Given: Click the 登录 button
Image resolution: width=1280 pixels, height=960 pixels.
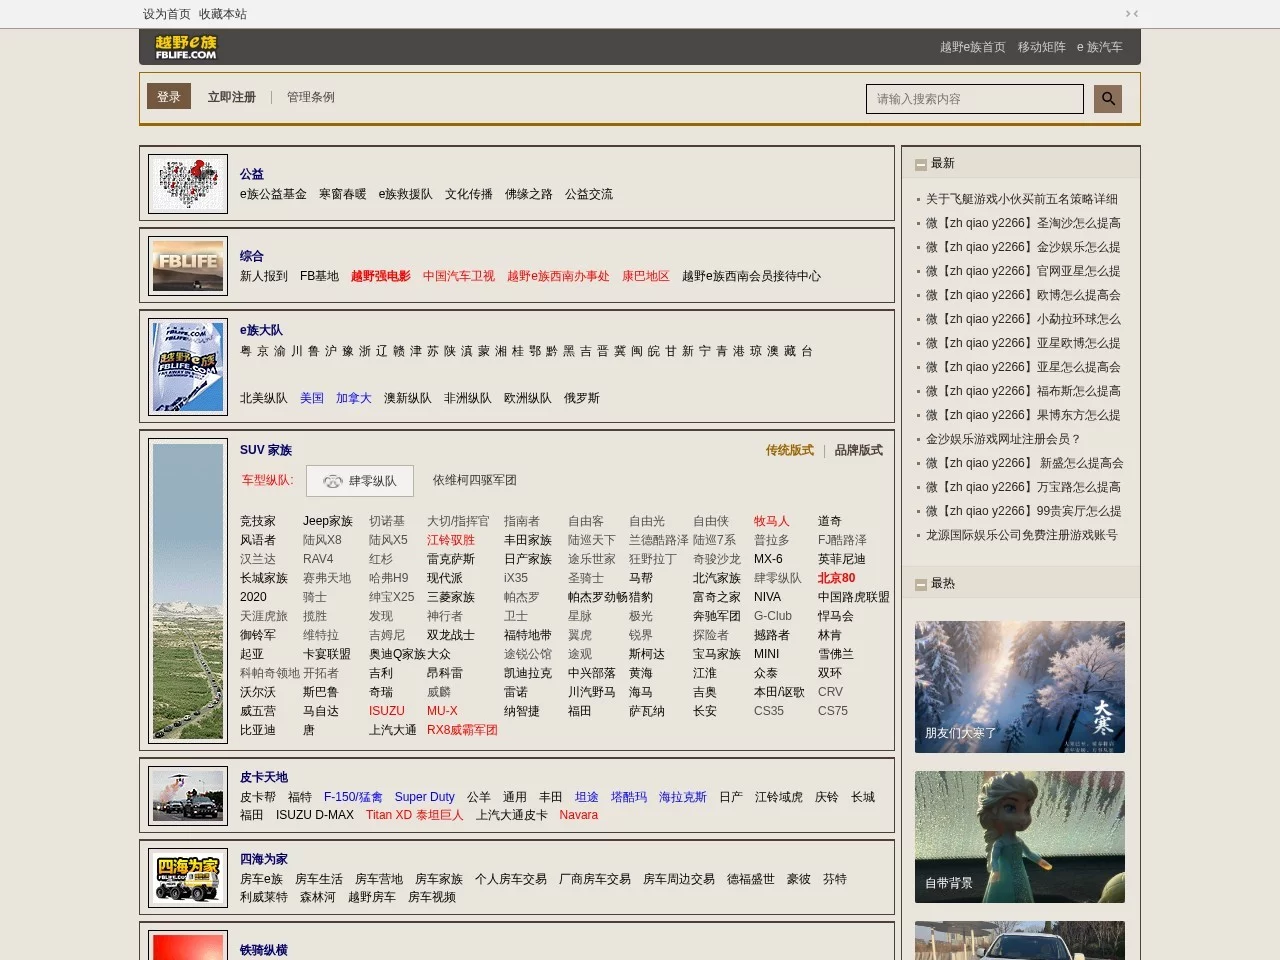Looking at the screenshot, I should [169, 97].
